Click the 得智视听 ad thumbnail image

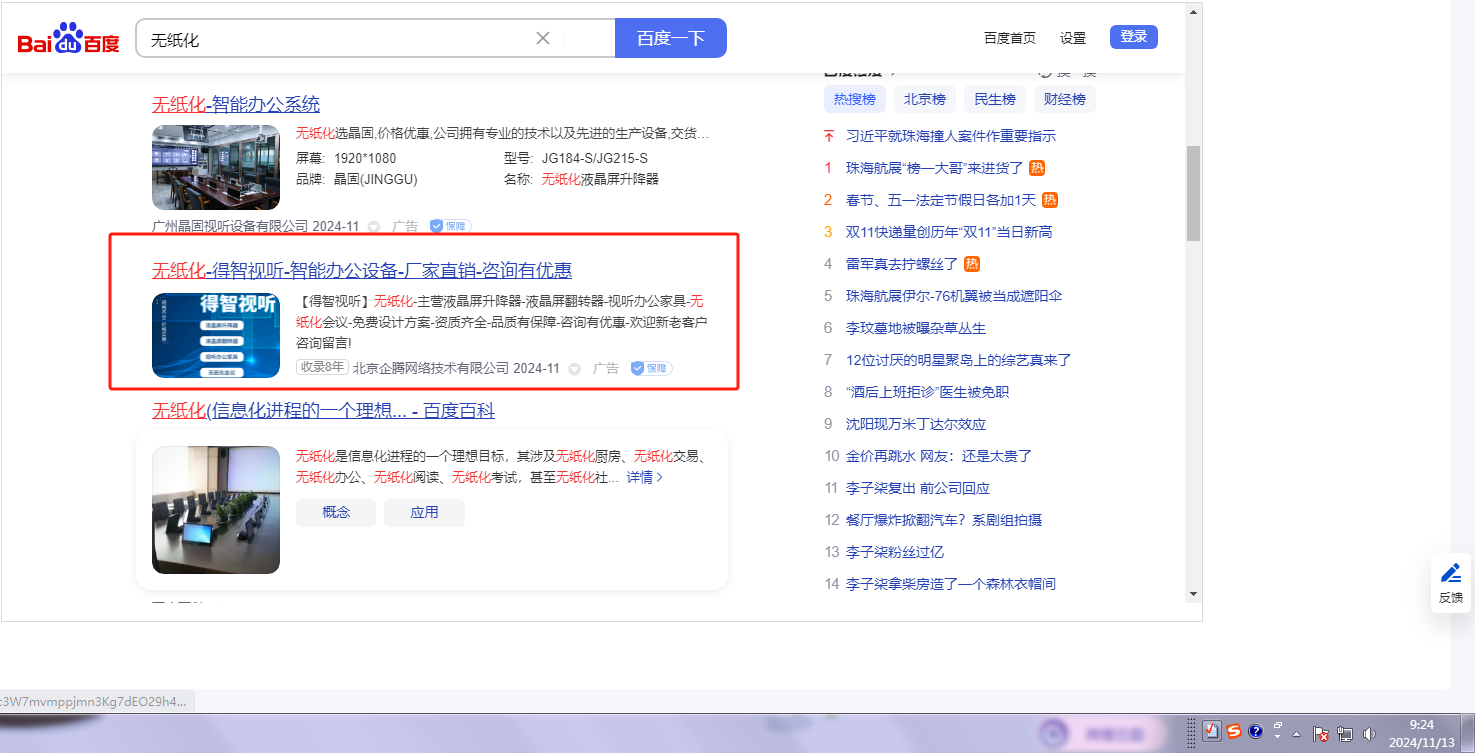click(216, 335)
